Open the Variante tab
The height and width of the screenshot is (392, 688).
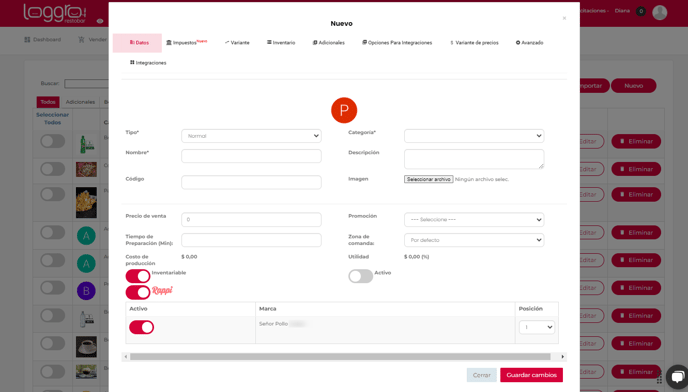(237, 43)
